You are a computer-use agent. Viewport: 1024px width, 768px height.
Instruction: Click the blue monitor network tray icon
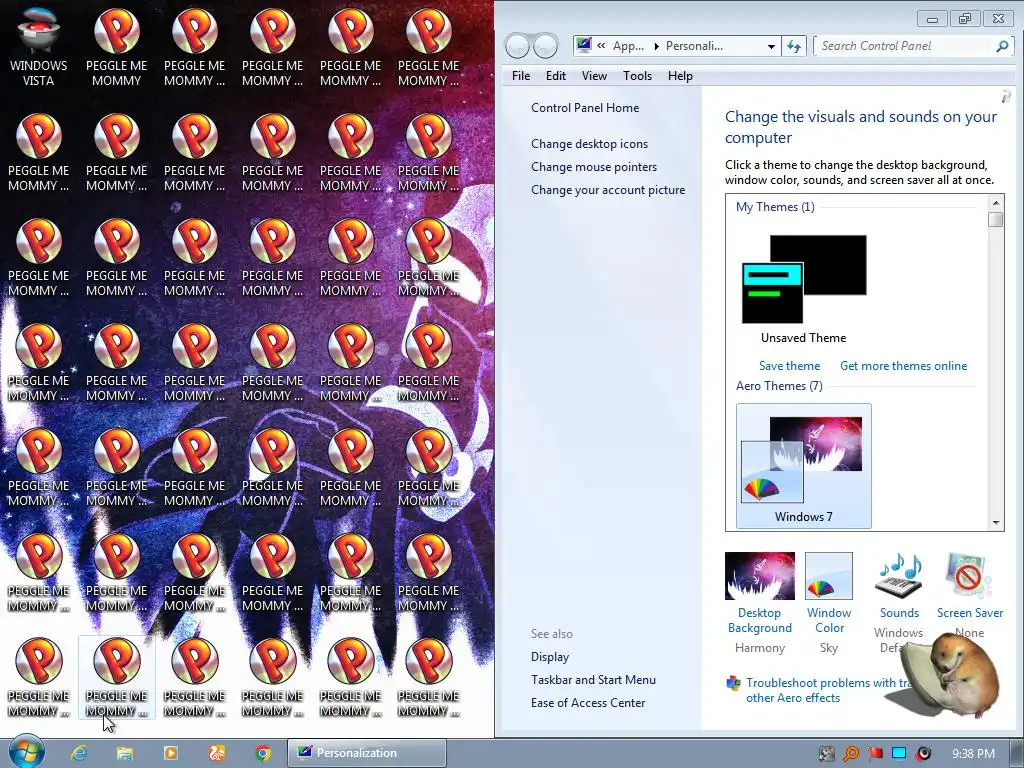coord(899,753)
